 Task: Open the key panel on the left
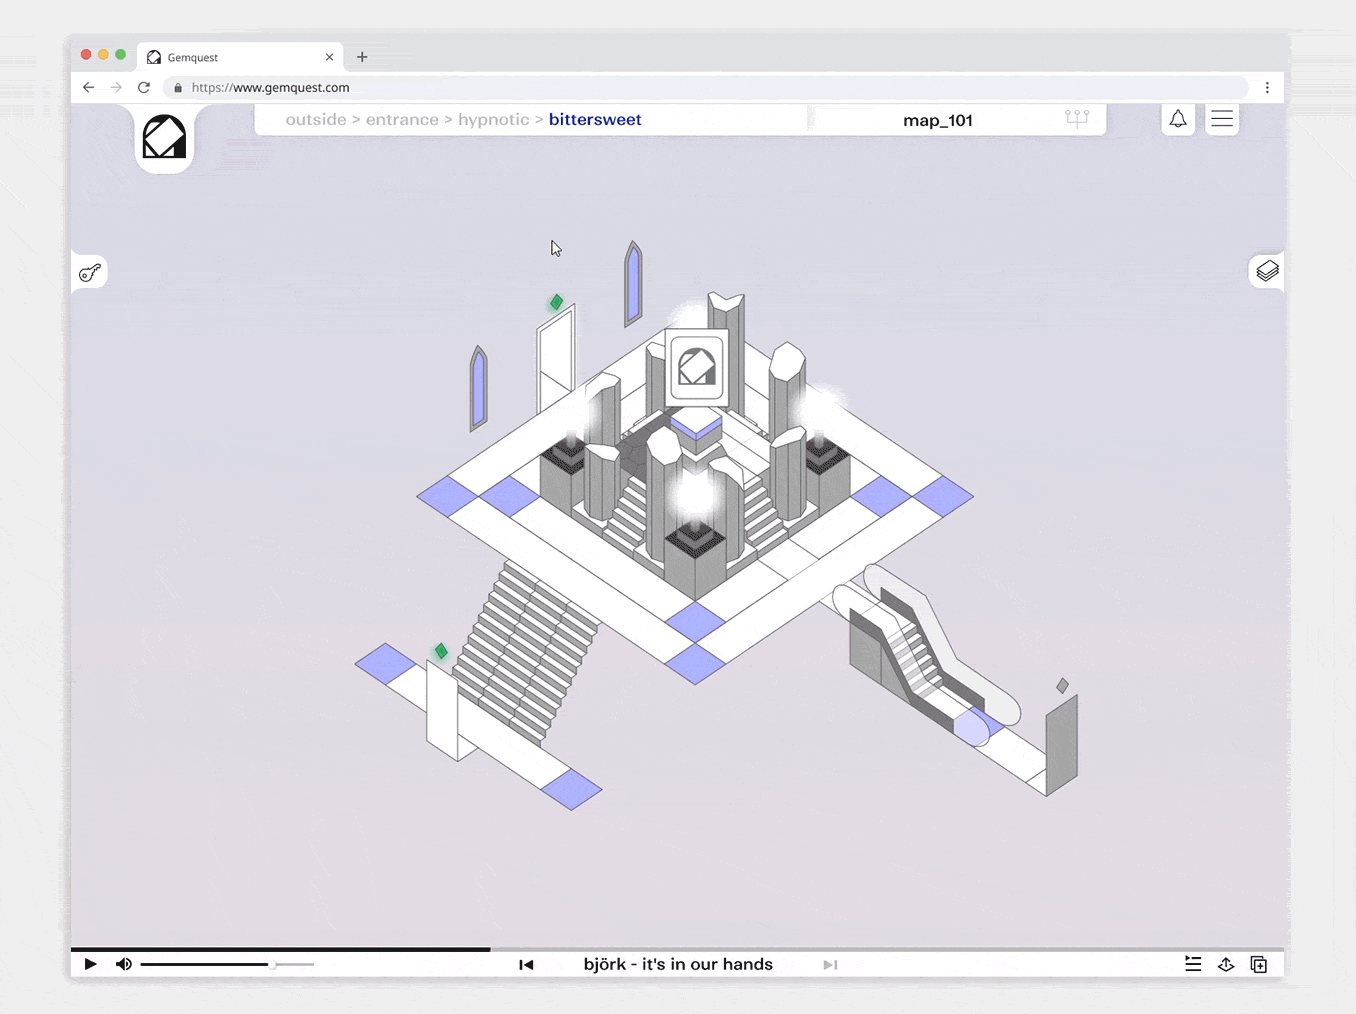[x=90, y=272]
